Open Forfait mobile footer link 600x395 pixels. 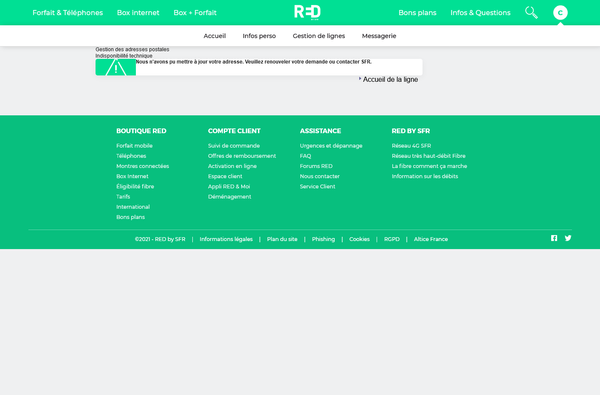(134, 146)
